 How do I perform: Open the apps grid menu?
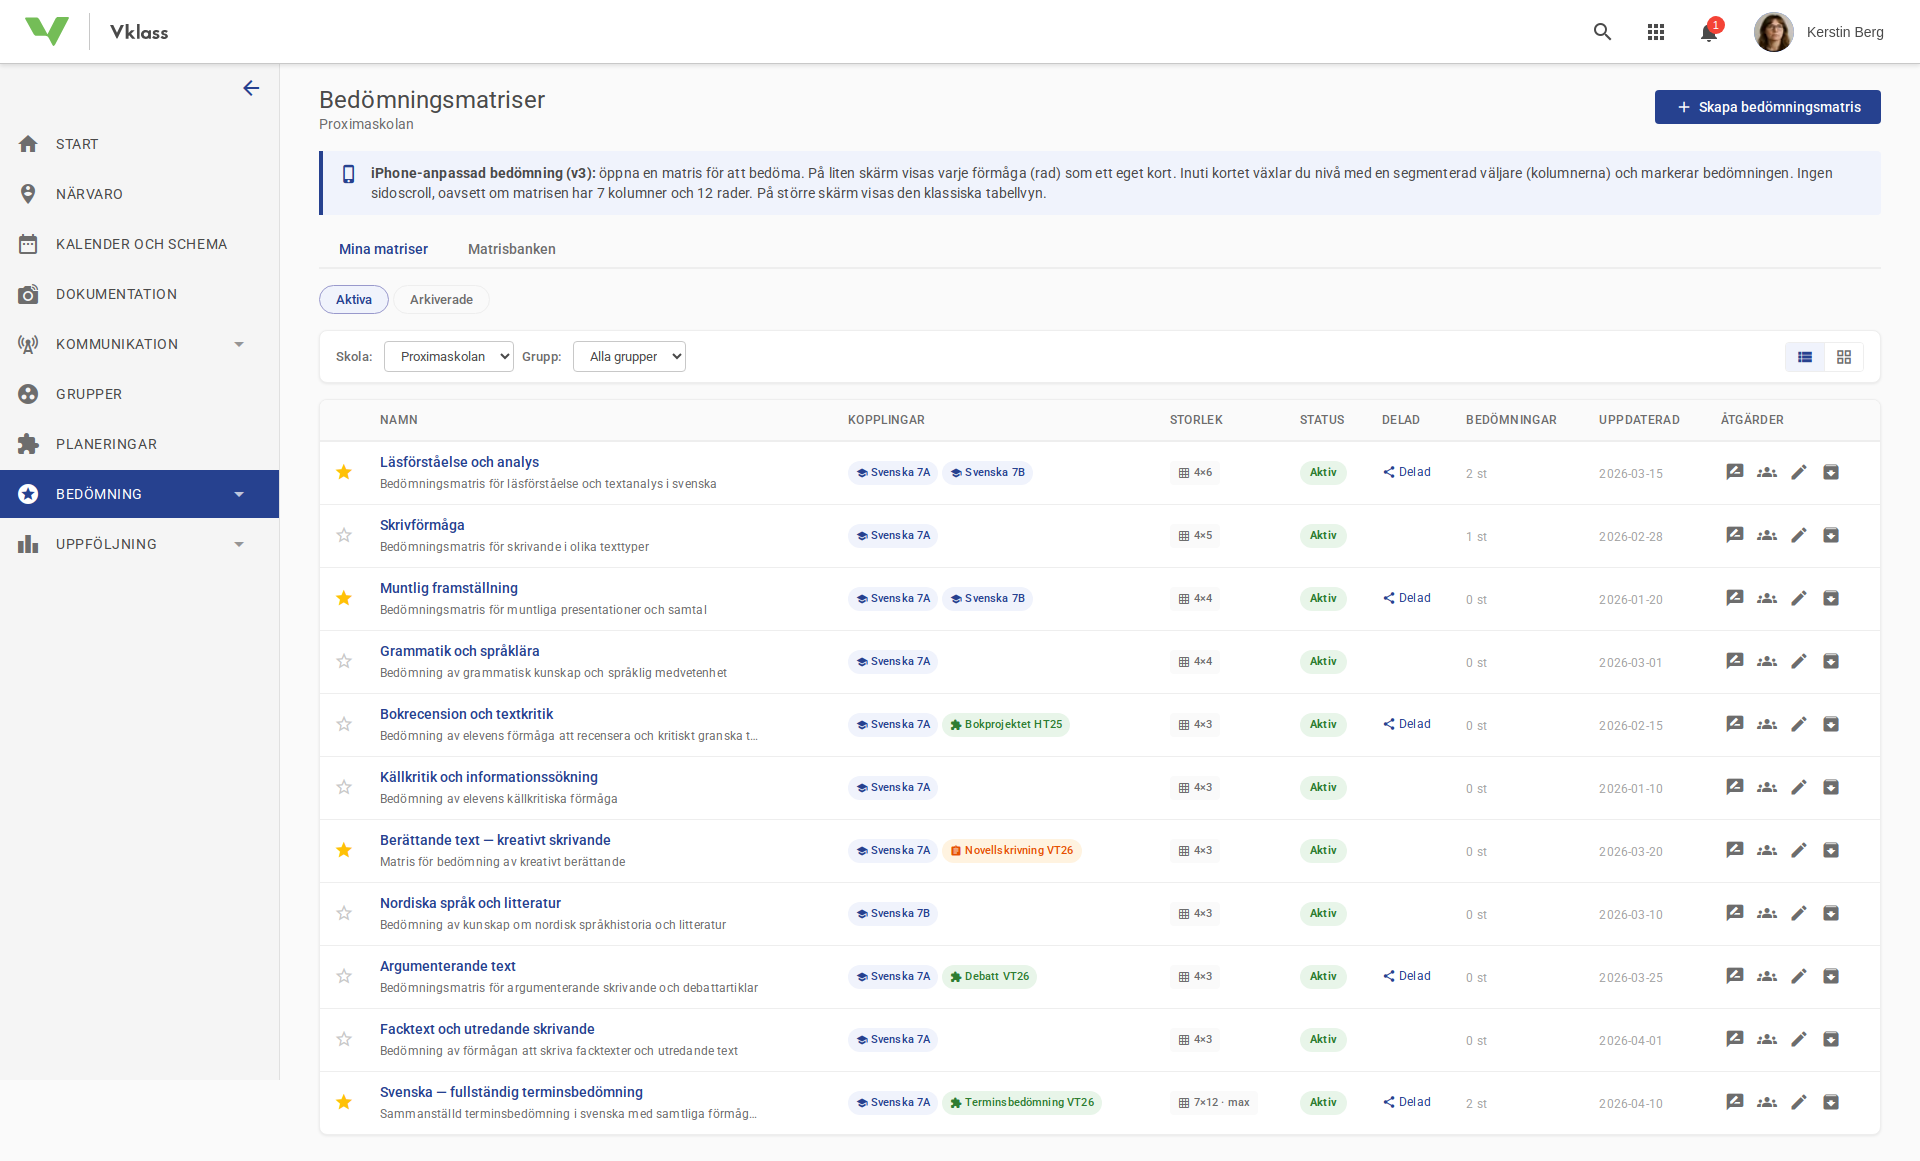(x=1656, y=32)
